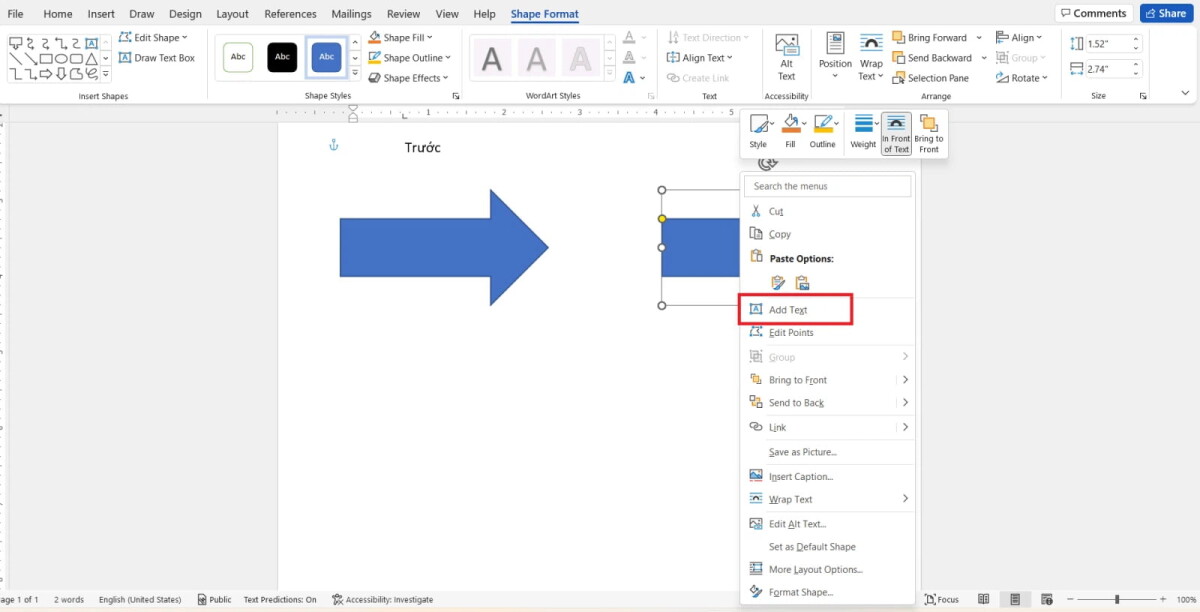Toggle Text Predictions: On in status bar
The height and width of the screenshot is (612, 1200).
pos(280,599)
